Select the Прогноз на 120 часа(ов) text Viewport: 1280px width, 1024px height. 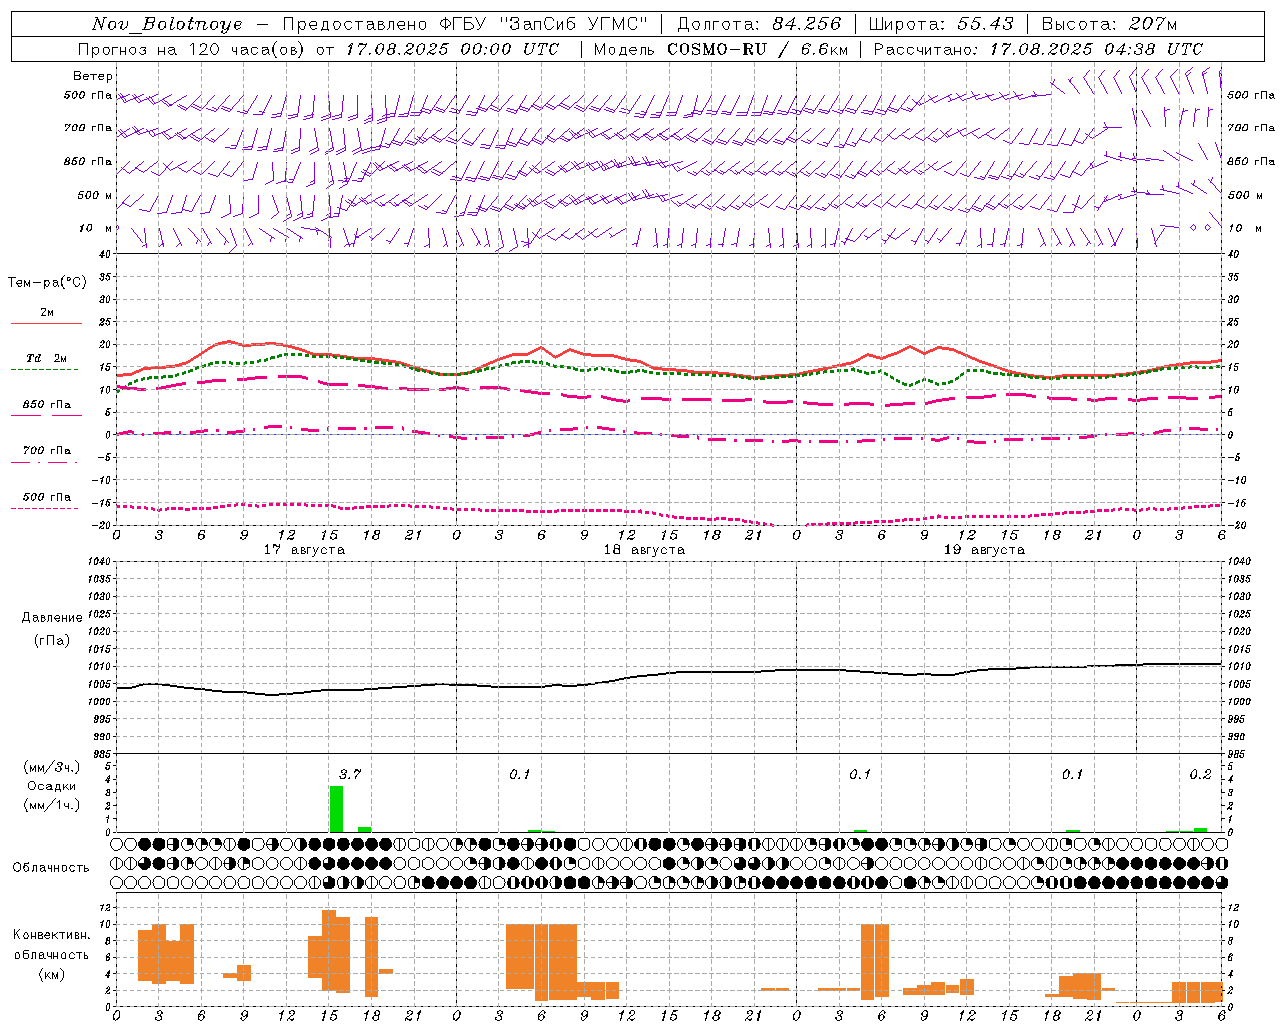coord(193,49)
